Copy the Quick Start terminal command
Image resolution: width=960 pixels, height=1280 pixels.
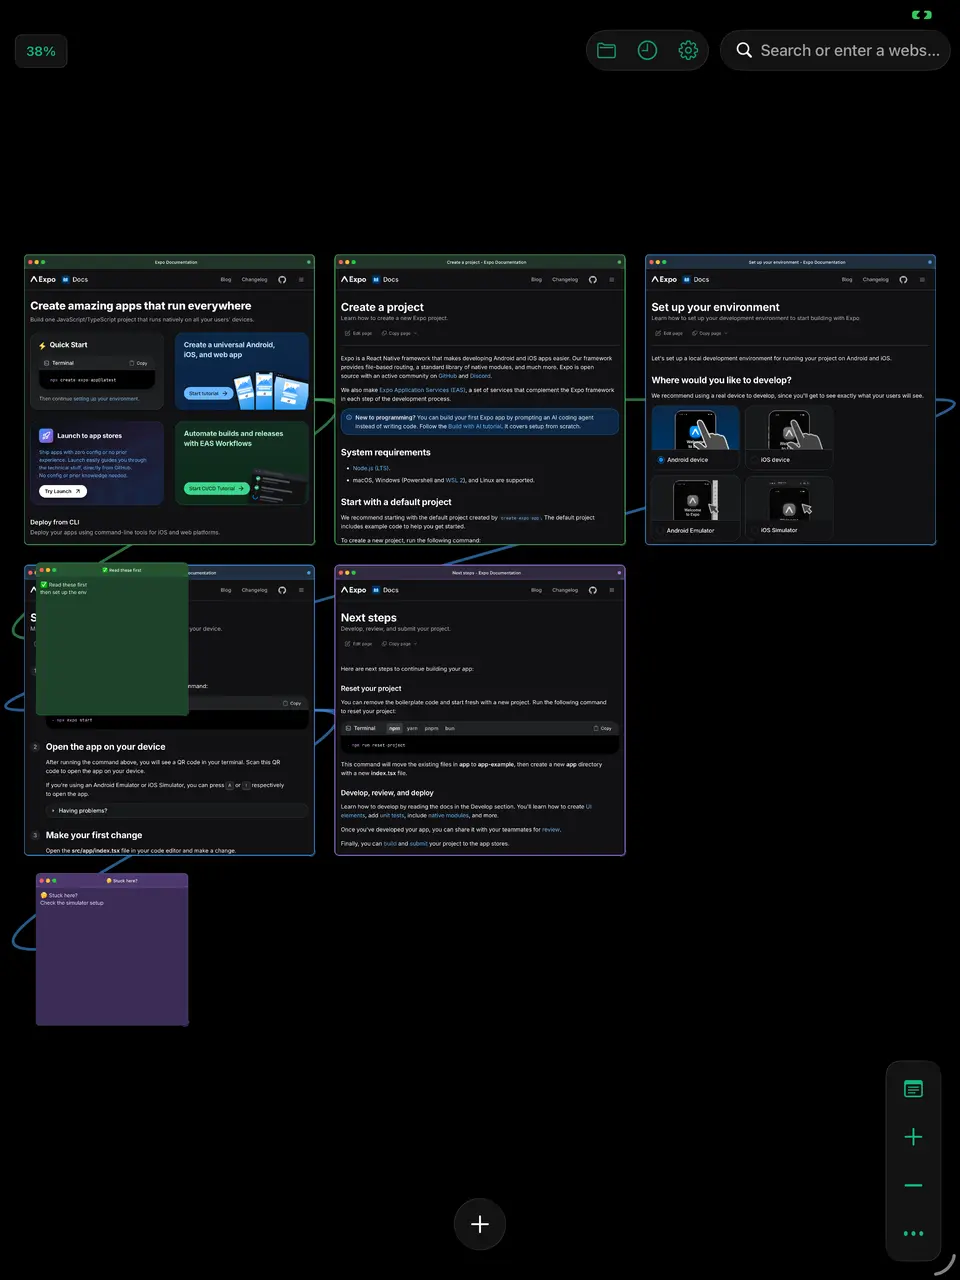click(139, 363)
